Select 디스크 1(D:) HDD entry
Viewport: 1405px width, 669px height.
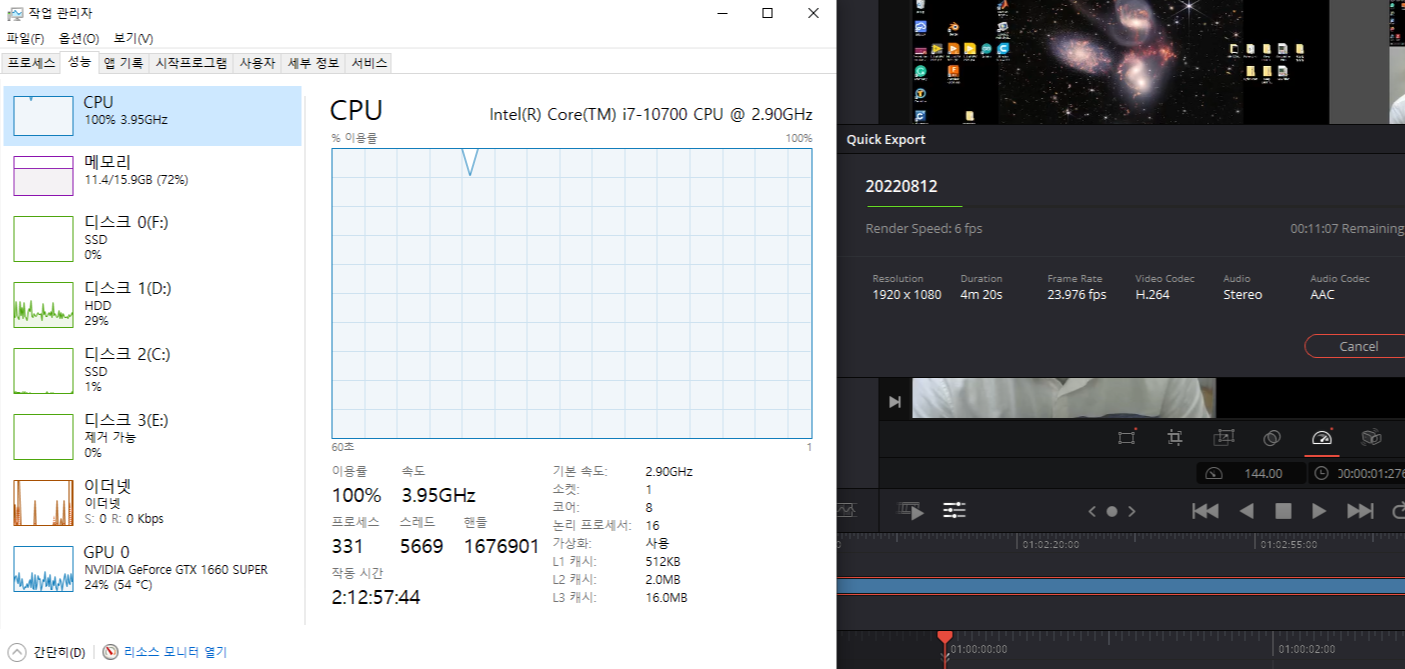tap(152, 304)
